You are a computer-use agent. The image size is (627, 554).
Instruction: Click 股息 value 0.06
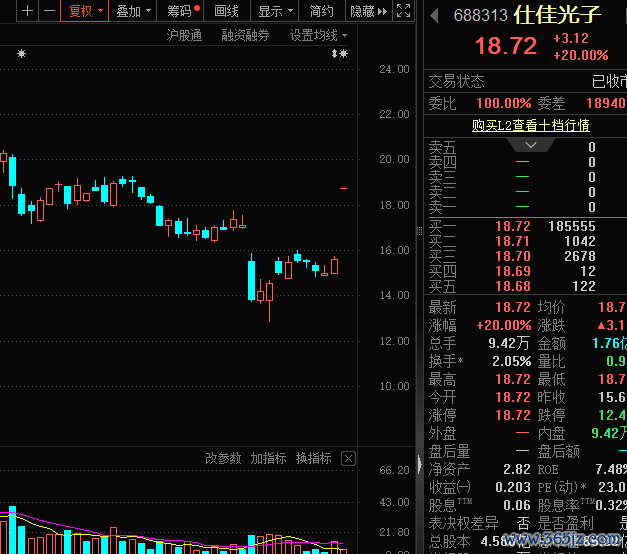(517, 505)
